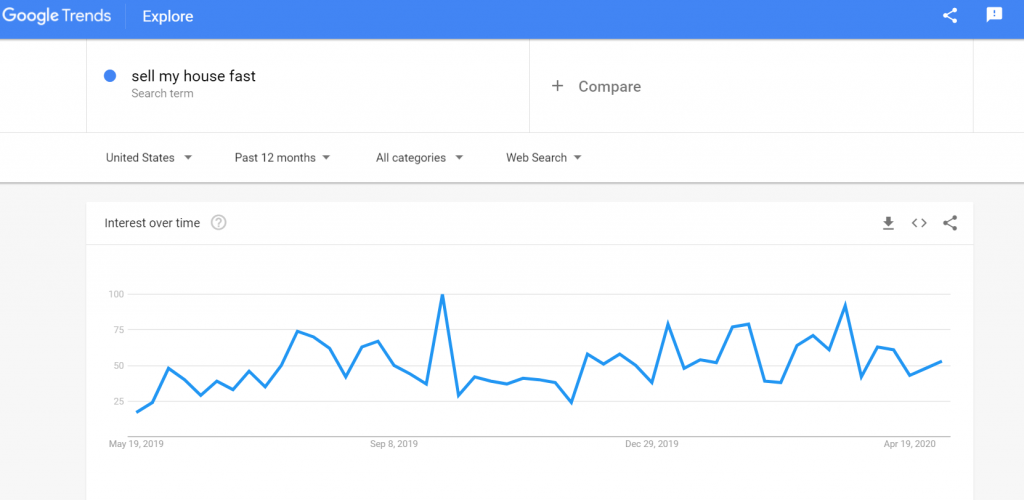Go to the Explore tab in the header

point(168,17)
